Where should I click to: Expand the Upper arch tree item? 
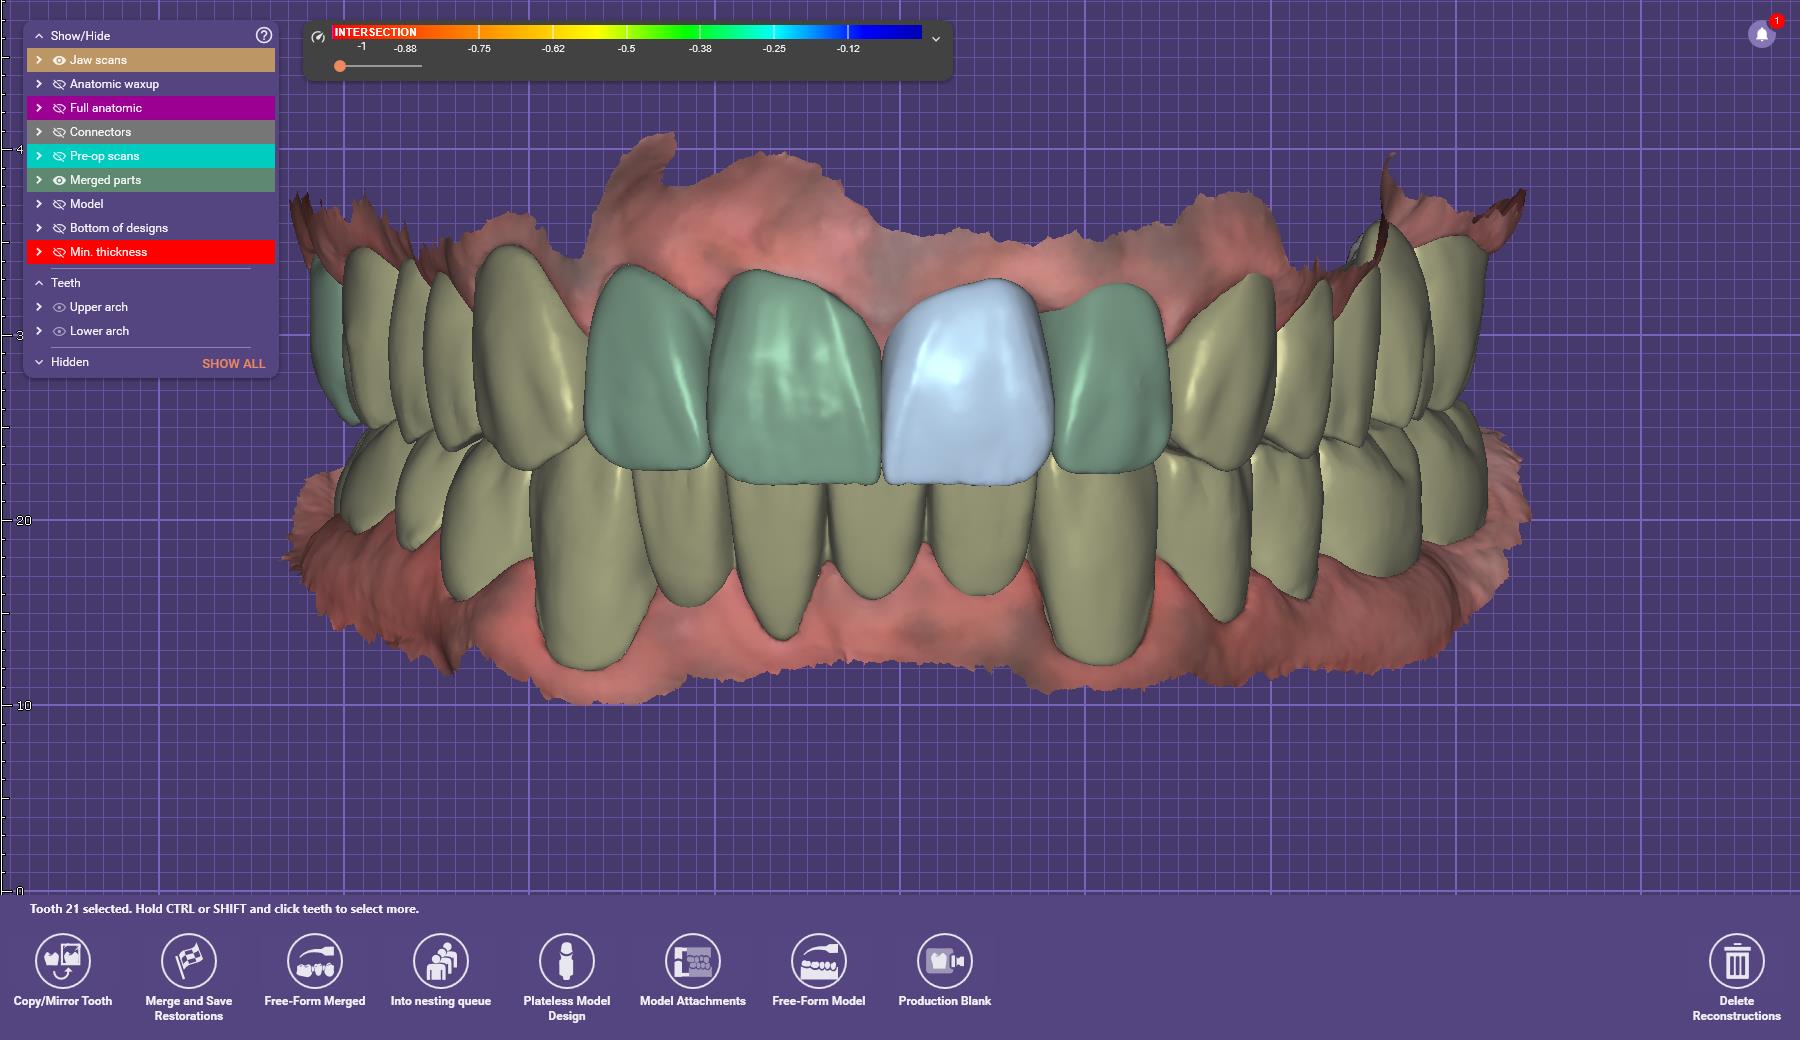pyautogui.click(x=39, y=307)
